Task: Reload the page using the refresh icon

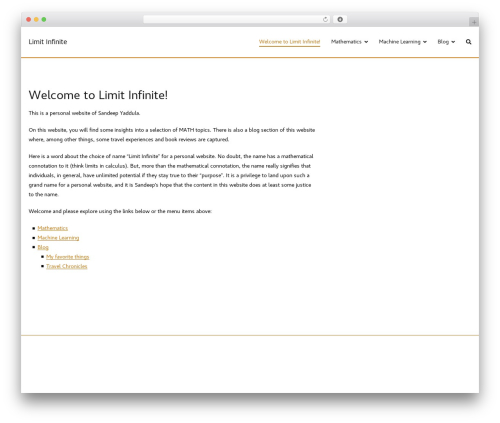Action: pyautogui.click(x=325, y=19)
